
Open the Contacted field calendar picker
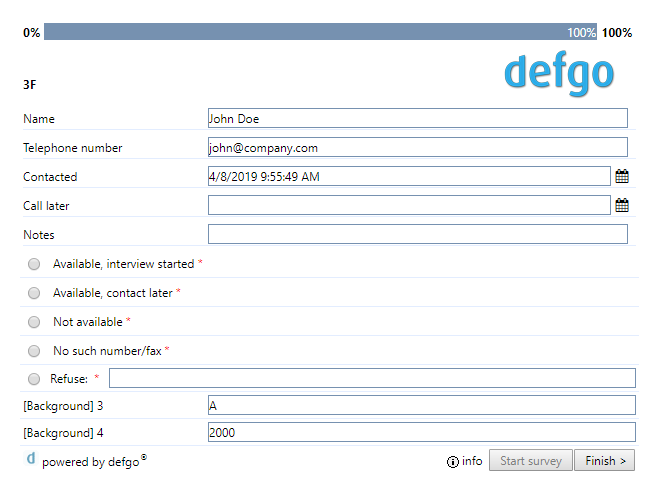(621, 176)
